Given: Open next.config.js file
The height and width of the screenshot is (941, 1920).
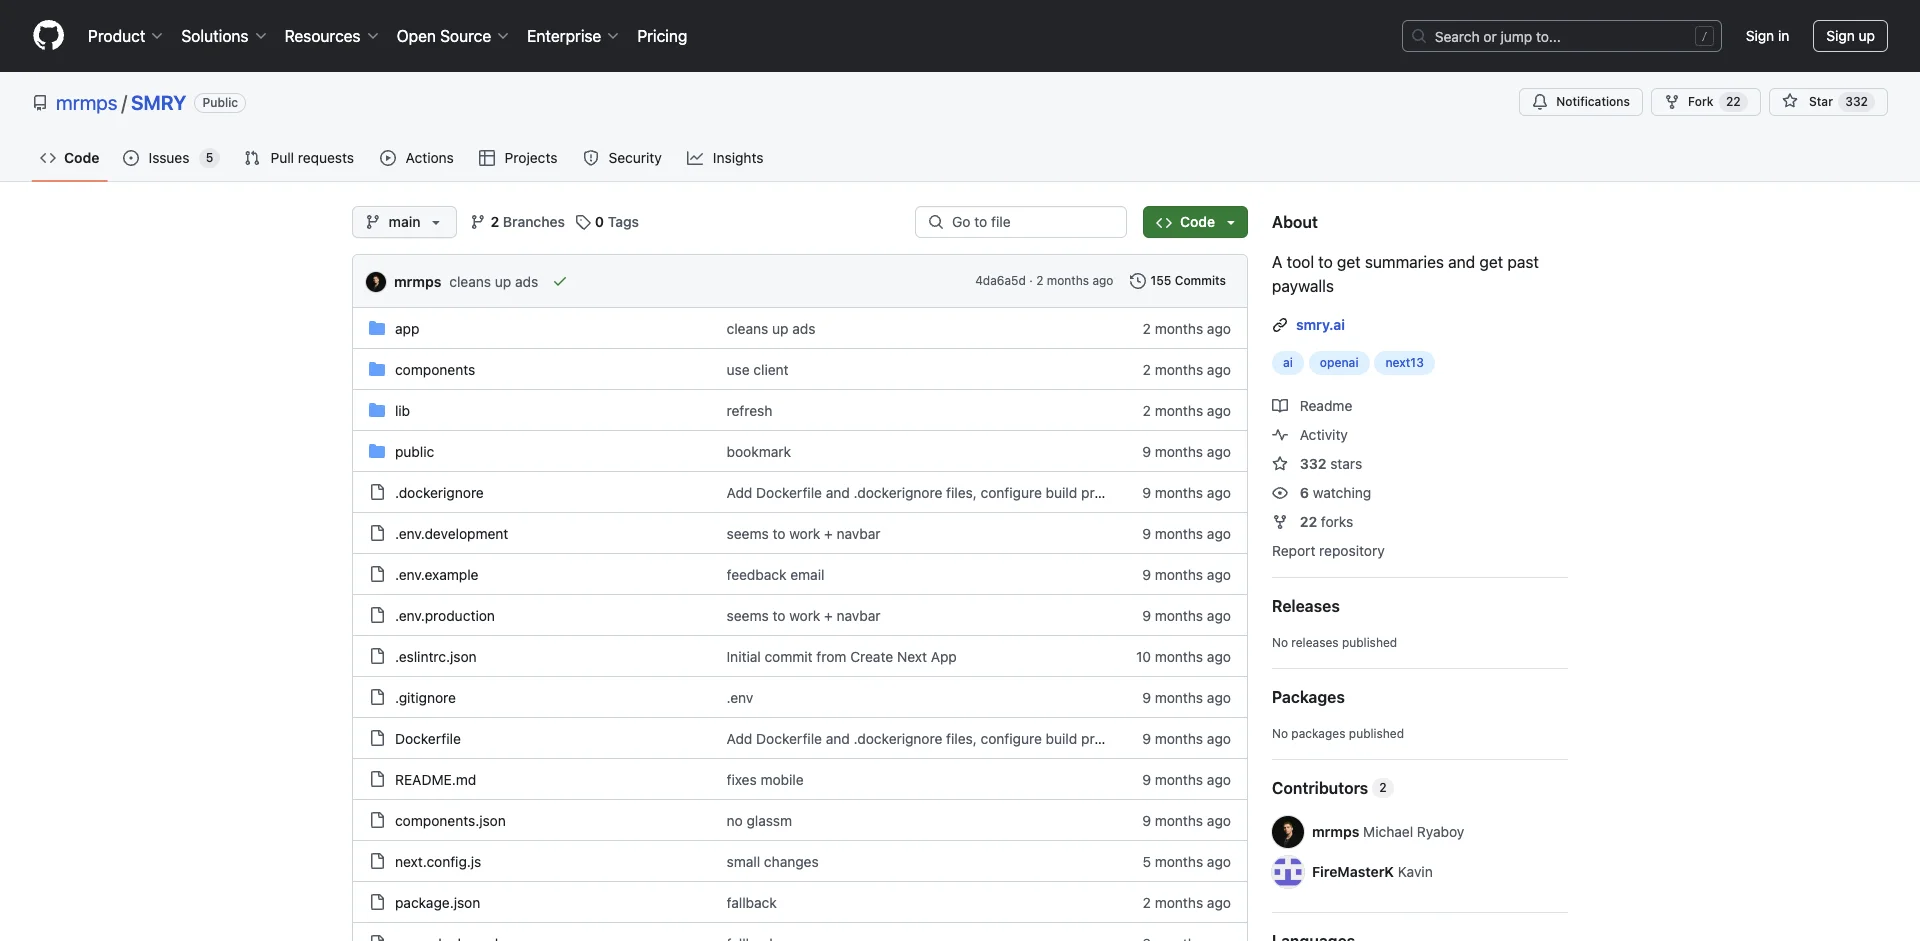Looking at the screenshot, I should 438,862.
